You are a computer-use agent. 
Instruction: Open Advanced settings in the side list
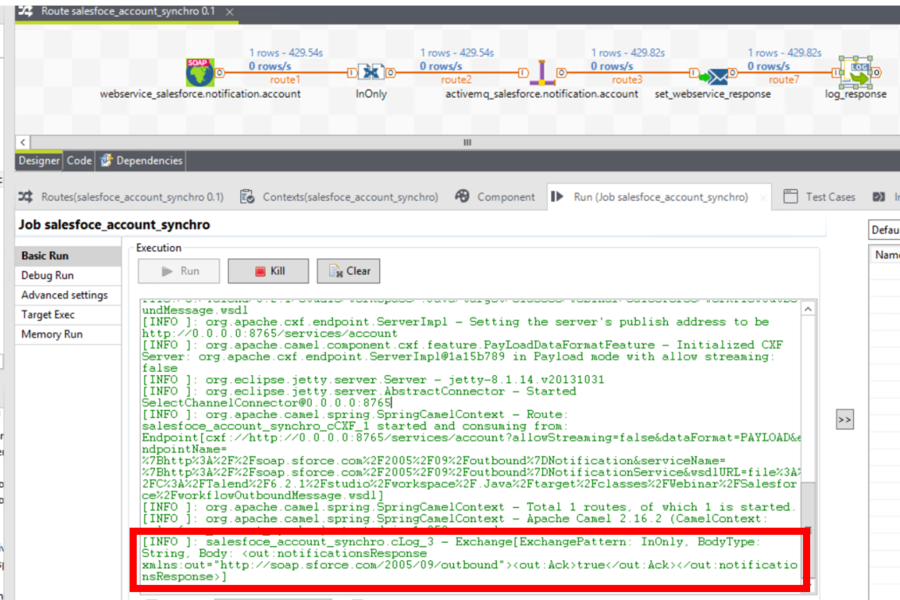coord(68,295)
